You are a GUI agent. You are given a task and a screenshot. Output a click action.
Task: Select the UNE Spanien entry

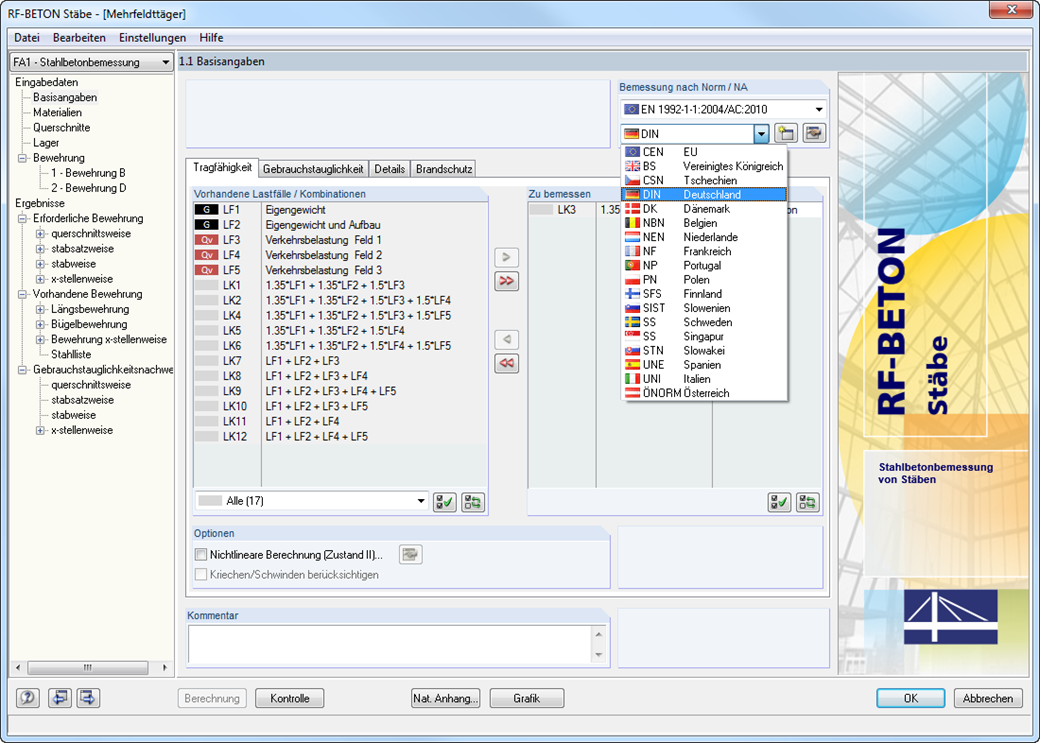point(704,365)
